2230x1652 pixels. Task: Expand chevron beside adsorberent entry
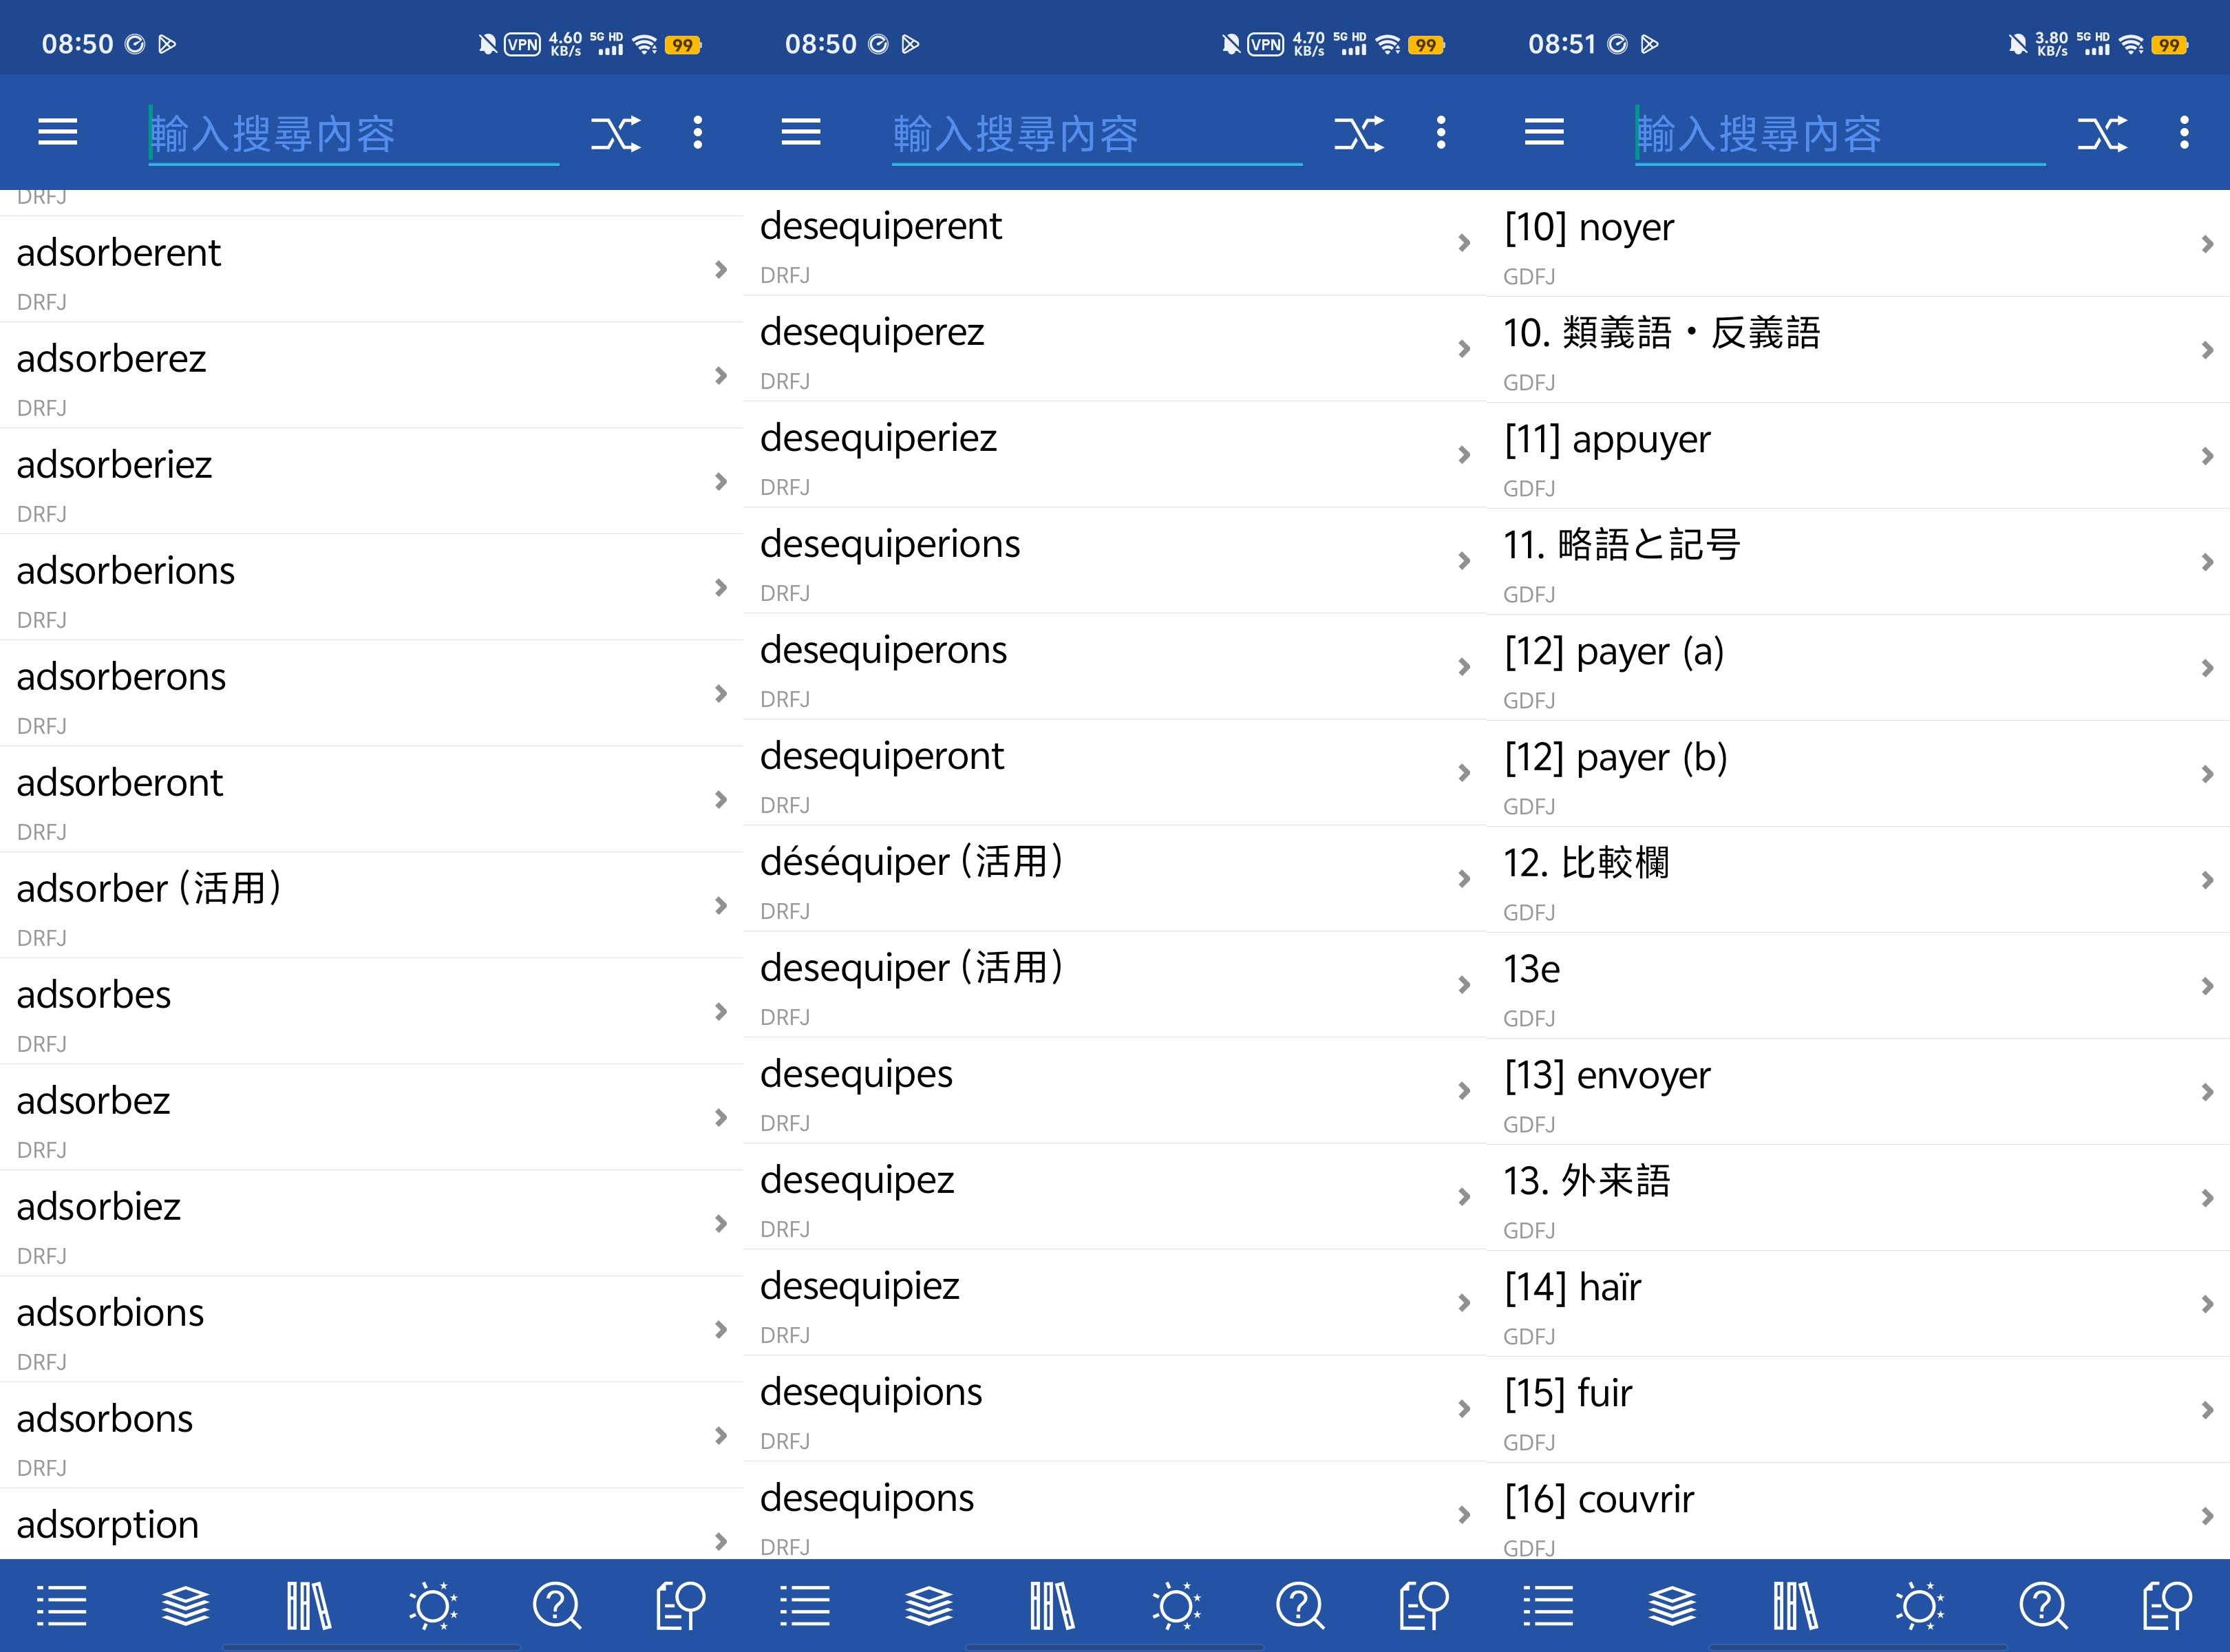tap(720, 270)
